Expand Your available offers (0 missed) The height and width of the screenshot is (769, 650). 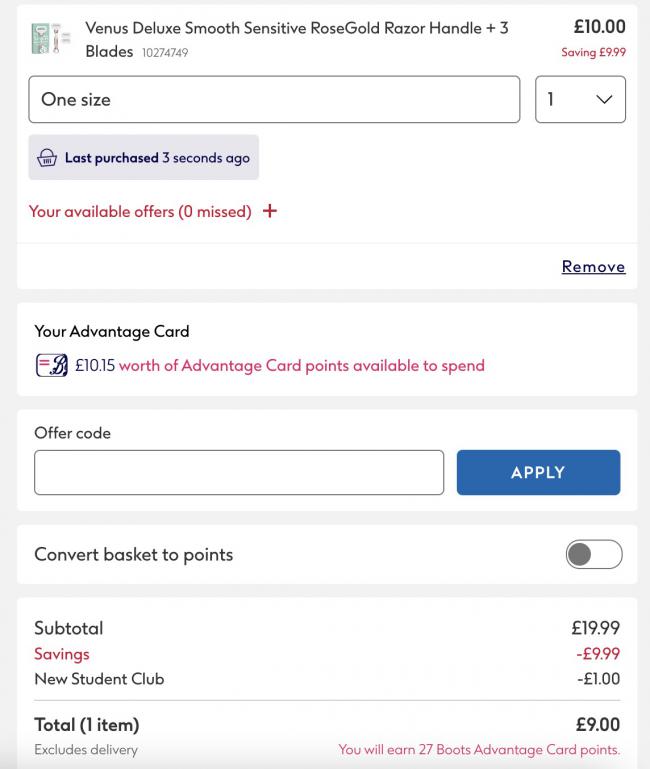coord(140,211)
